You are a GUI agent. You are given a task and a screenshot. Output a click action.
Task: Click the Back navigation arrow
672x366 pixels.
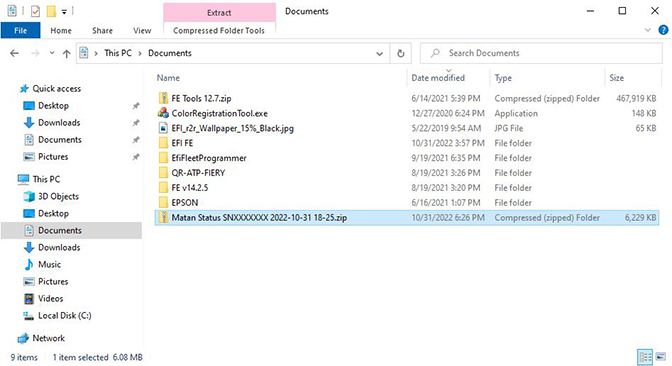tap(15, 53)
